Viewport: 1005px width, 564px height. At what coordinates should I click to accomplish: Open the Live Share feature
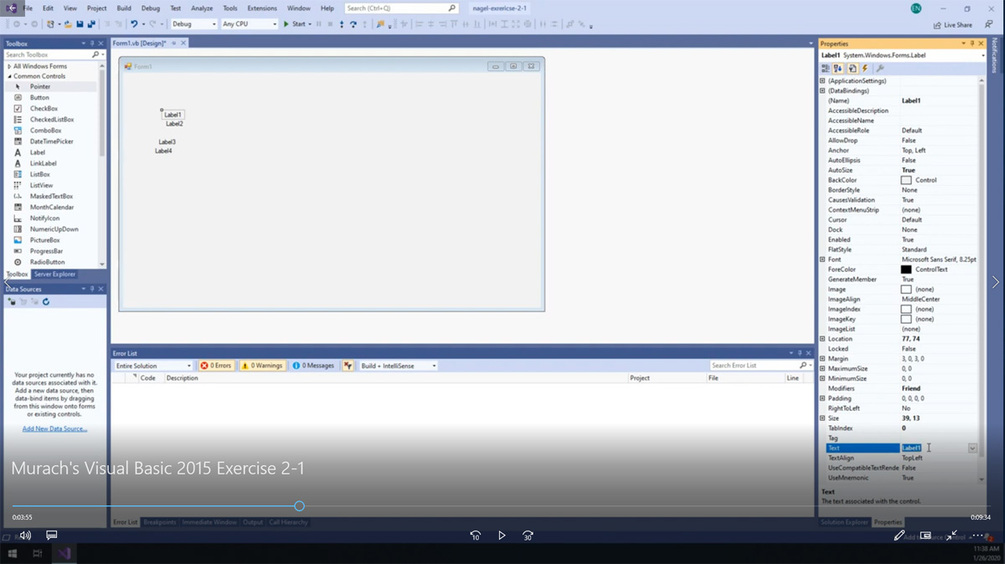pos(953,25)
